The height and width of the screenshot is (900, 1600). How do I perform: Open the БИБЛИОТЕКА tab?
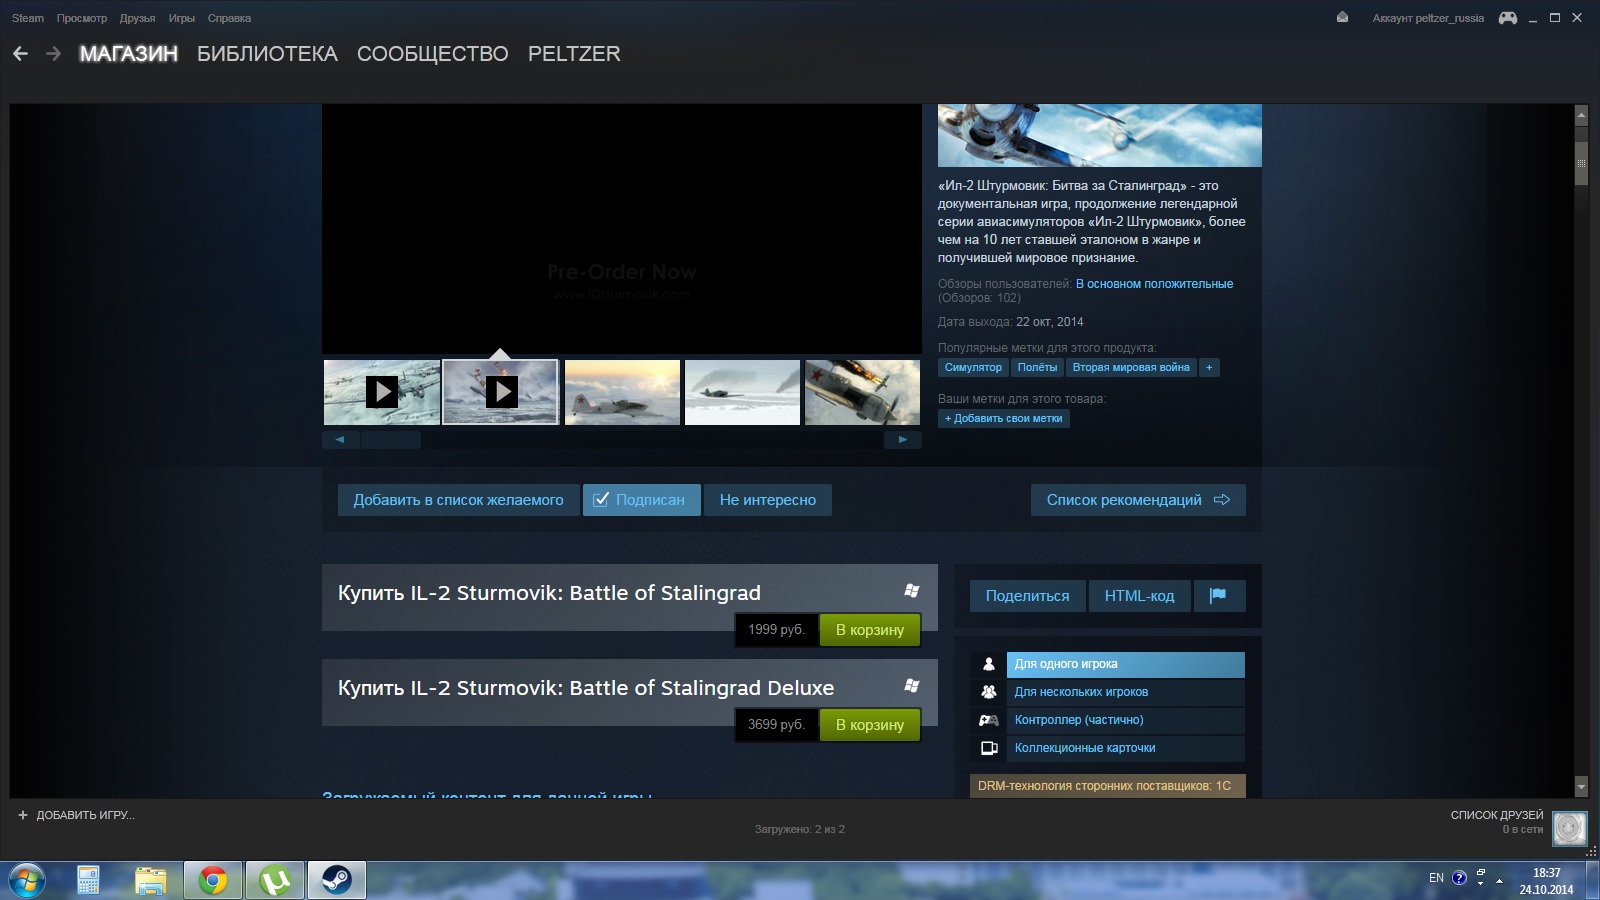tap(267, 54)
